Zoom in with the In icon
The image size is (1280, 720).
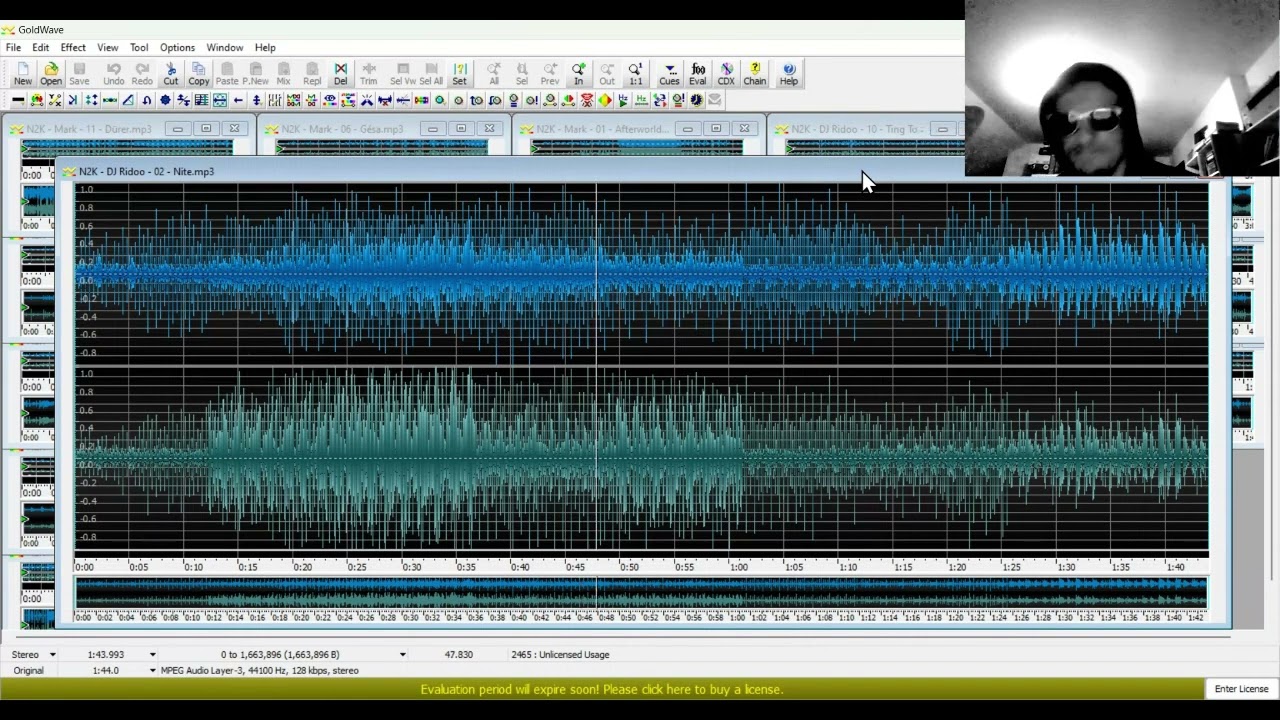(578, 73)
